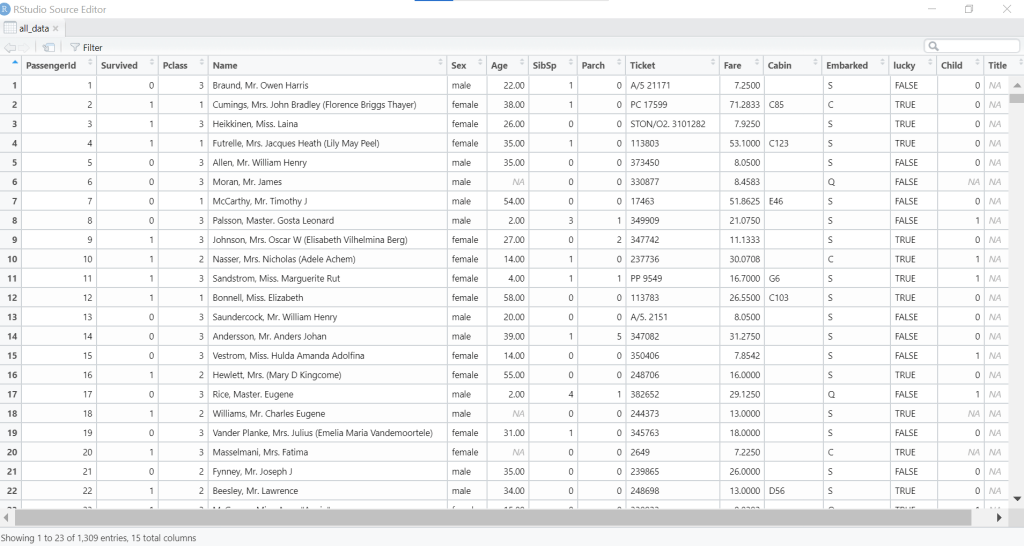The height and width of the screenshot is (546, 1024).
Task: Toggle sort on the Name column
Action: coord(441,65)
